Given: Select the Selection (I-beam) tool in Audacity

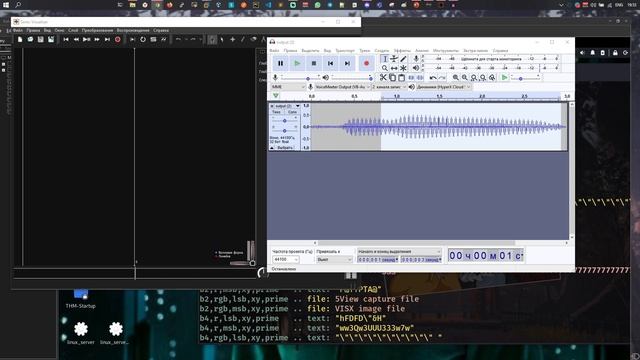Looking at the screenshot, I should 384,59.
